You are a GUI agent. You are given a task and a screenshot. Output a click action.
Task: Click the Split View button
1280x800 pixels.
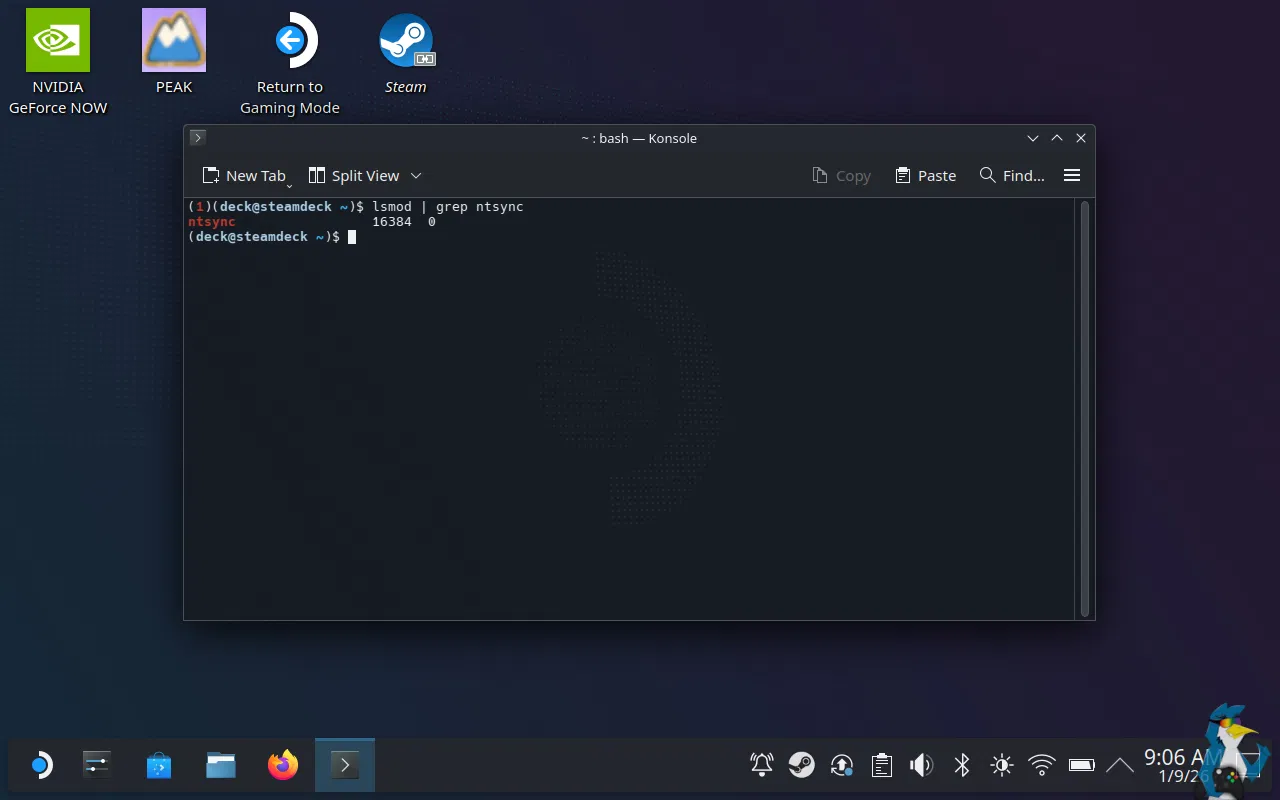coord(354,175)
